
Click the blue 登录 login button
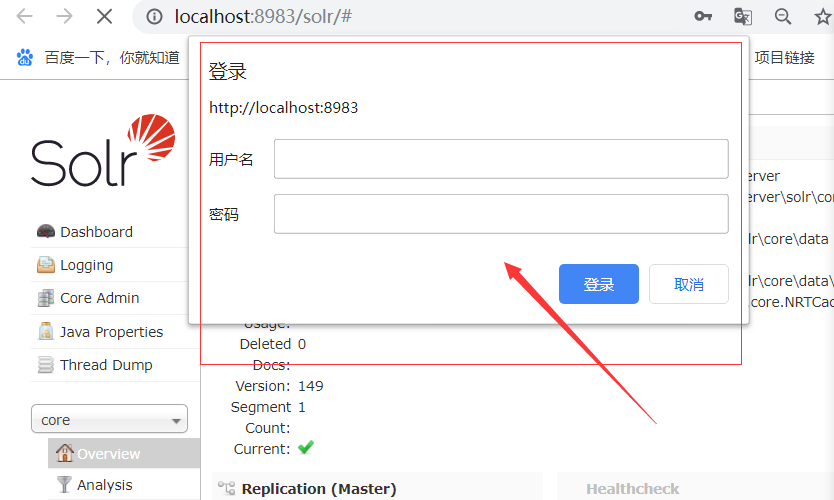[599, 284]
